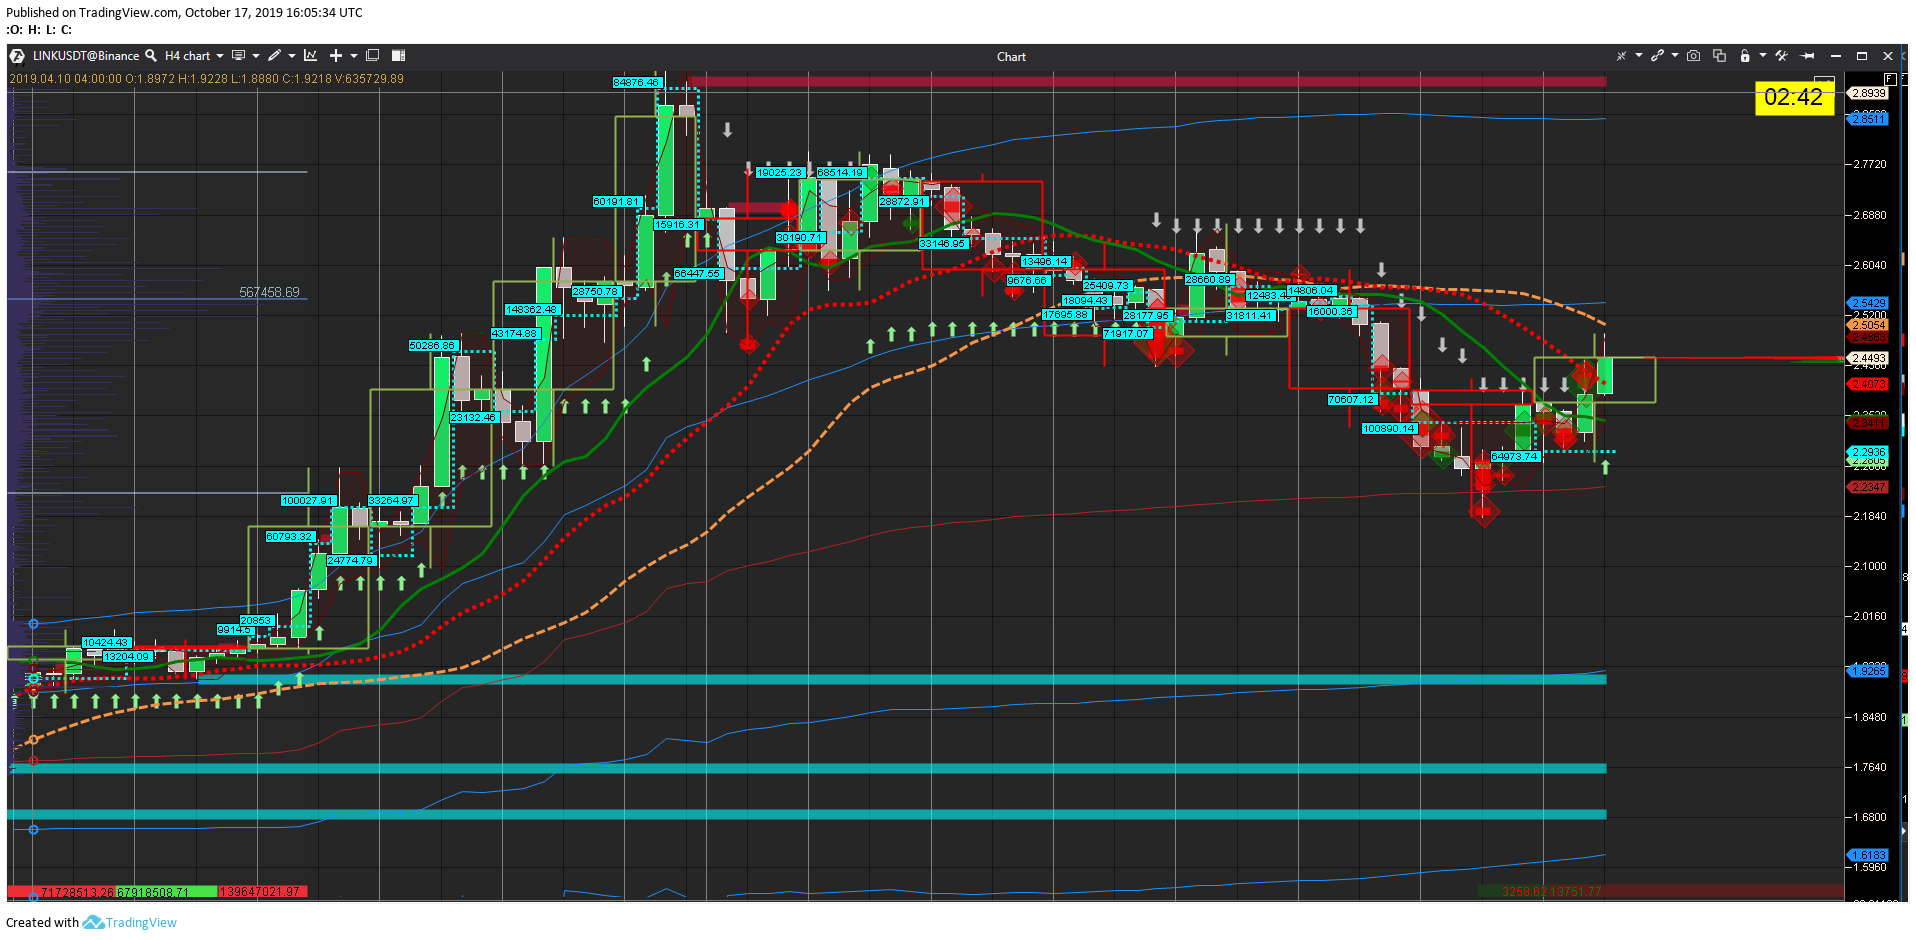Open the detach window icon

click(x=373, y=56)
